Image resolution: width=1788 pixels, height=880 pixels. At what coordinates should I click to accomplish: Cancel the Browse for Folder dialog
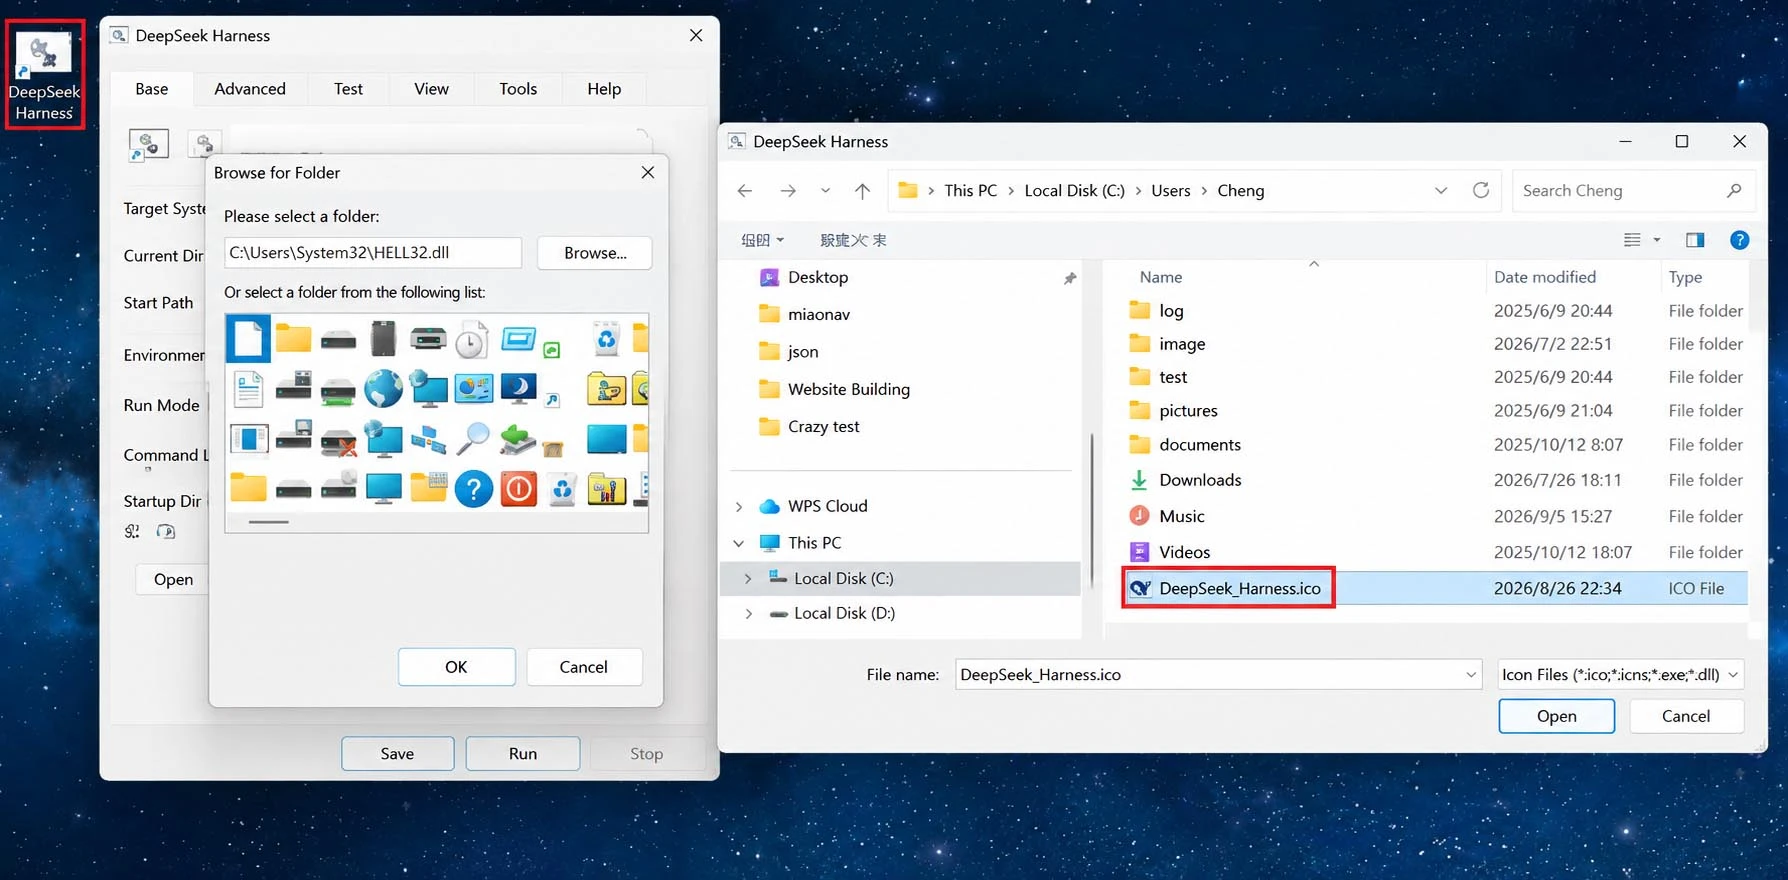[x=584, y=667]
